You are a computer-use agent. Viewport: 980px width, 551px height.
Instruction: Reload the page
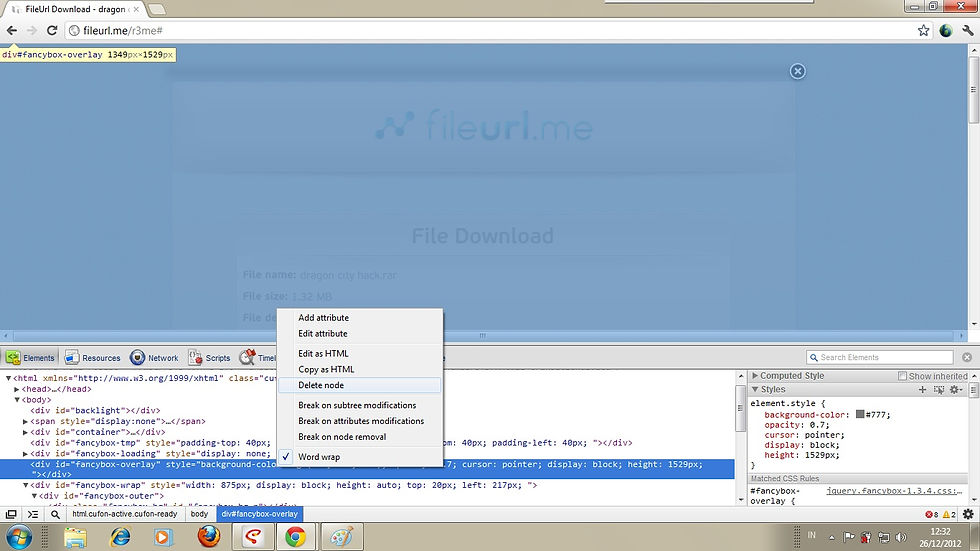pos(52,30)
